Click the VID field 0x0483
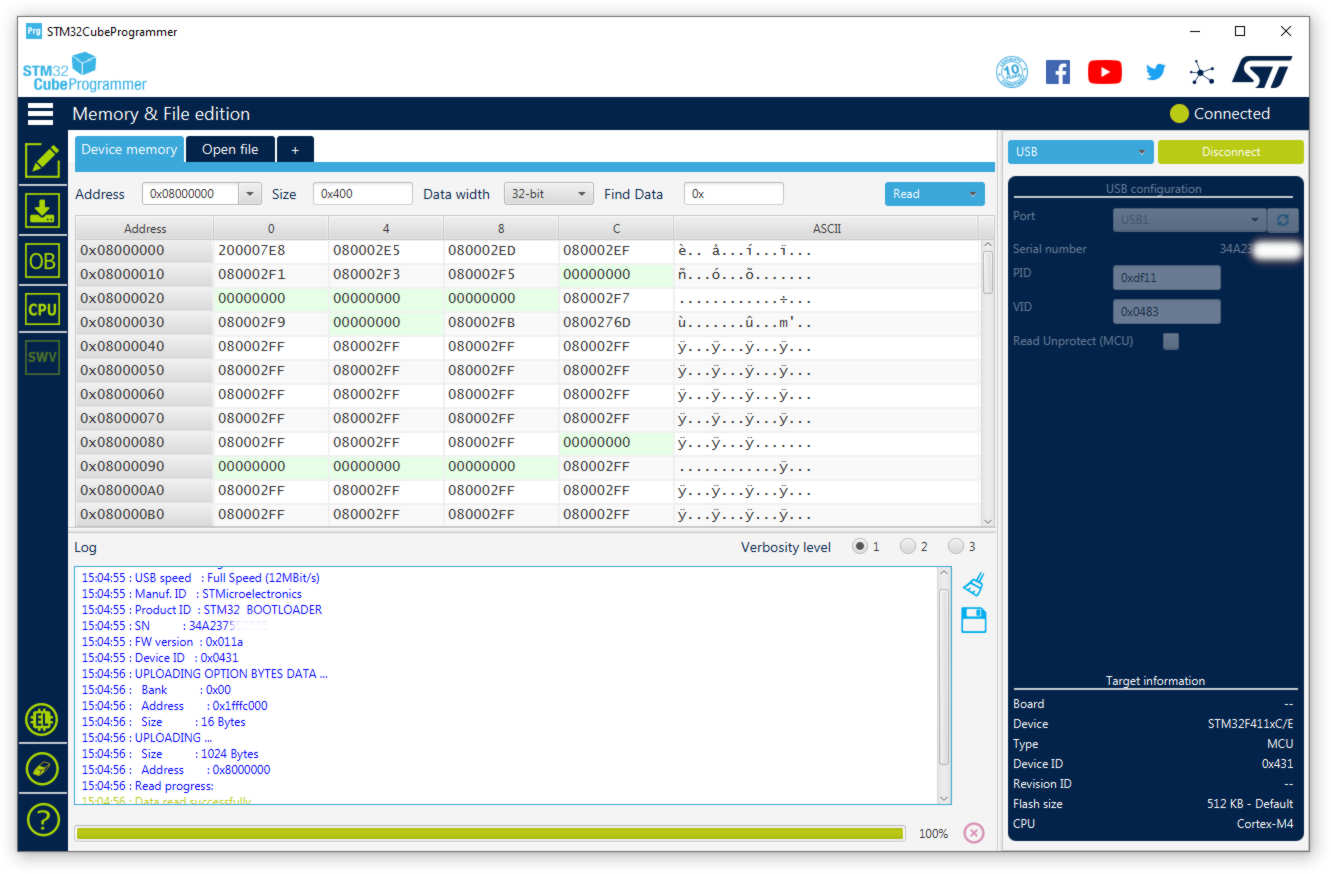This screenshot has width=1331, height=874. [1166, 311]
